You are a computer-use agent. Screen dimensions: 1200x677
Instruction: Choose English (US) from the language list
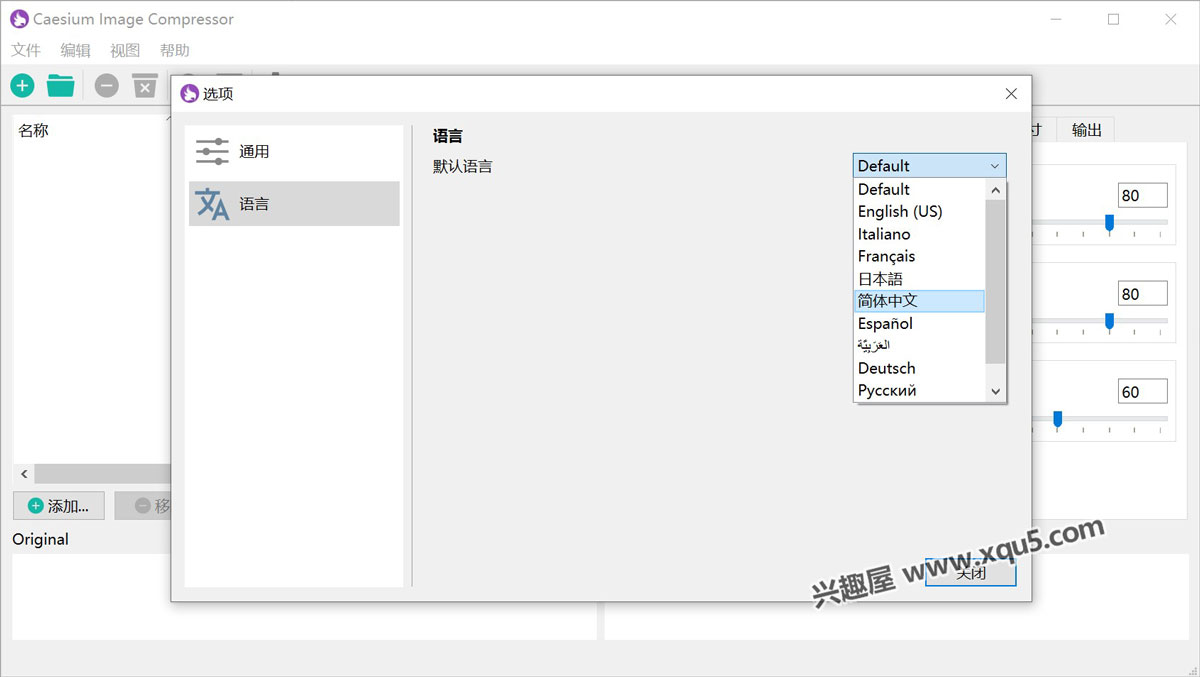pos(900,212)
